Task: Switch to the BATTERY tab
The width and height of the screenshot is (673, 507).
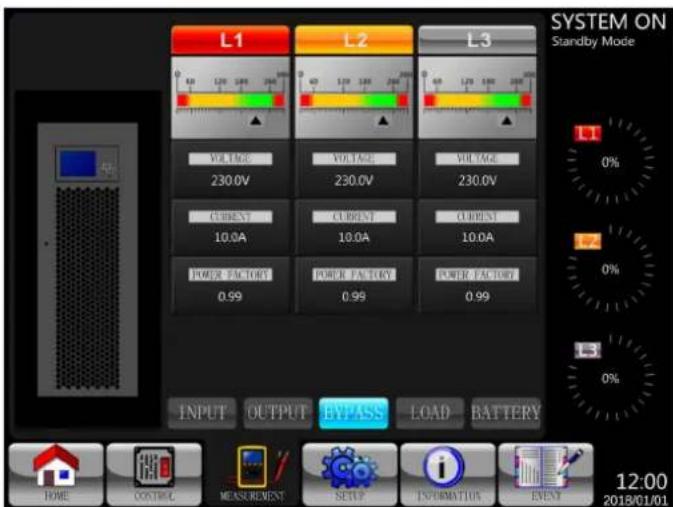Action: point(506,413)
